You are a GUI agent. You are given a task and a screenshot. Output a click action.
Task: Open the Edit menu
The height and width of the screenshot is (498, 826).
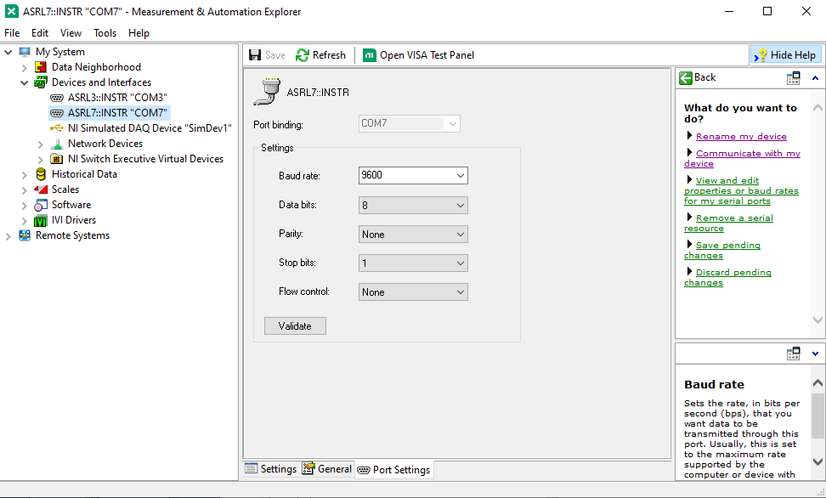(40, 33)
